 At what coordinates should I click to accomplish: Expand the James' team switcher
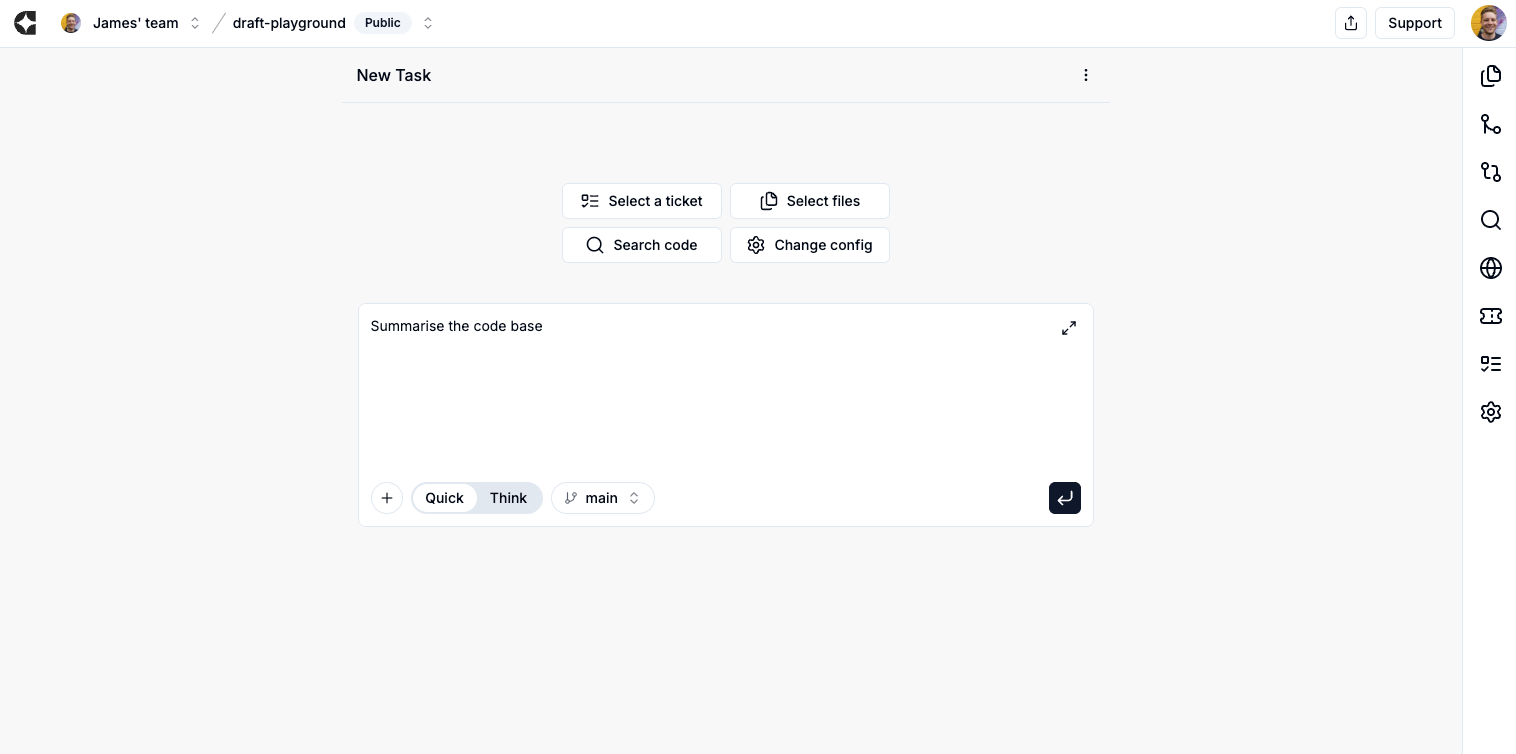[195, 23]
